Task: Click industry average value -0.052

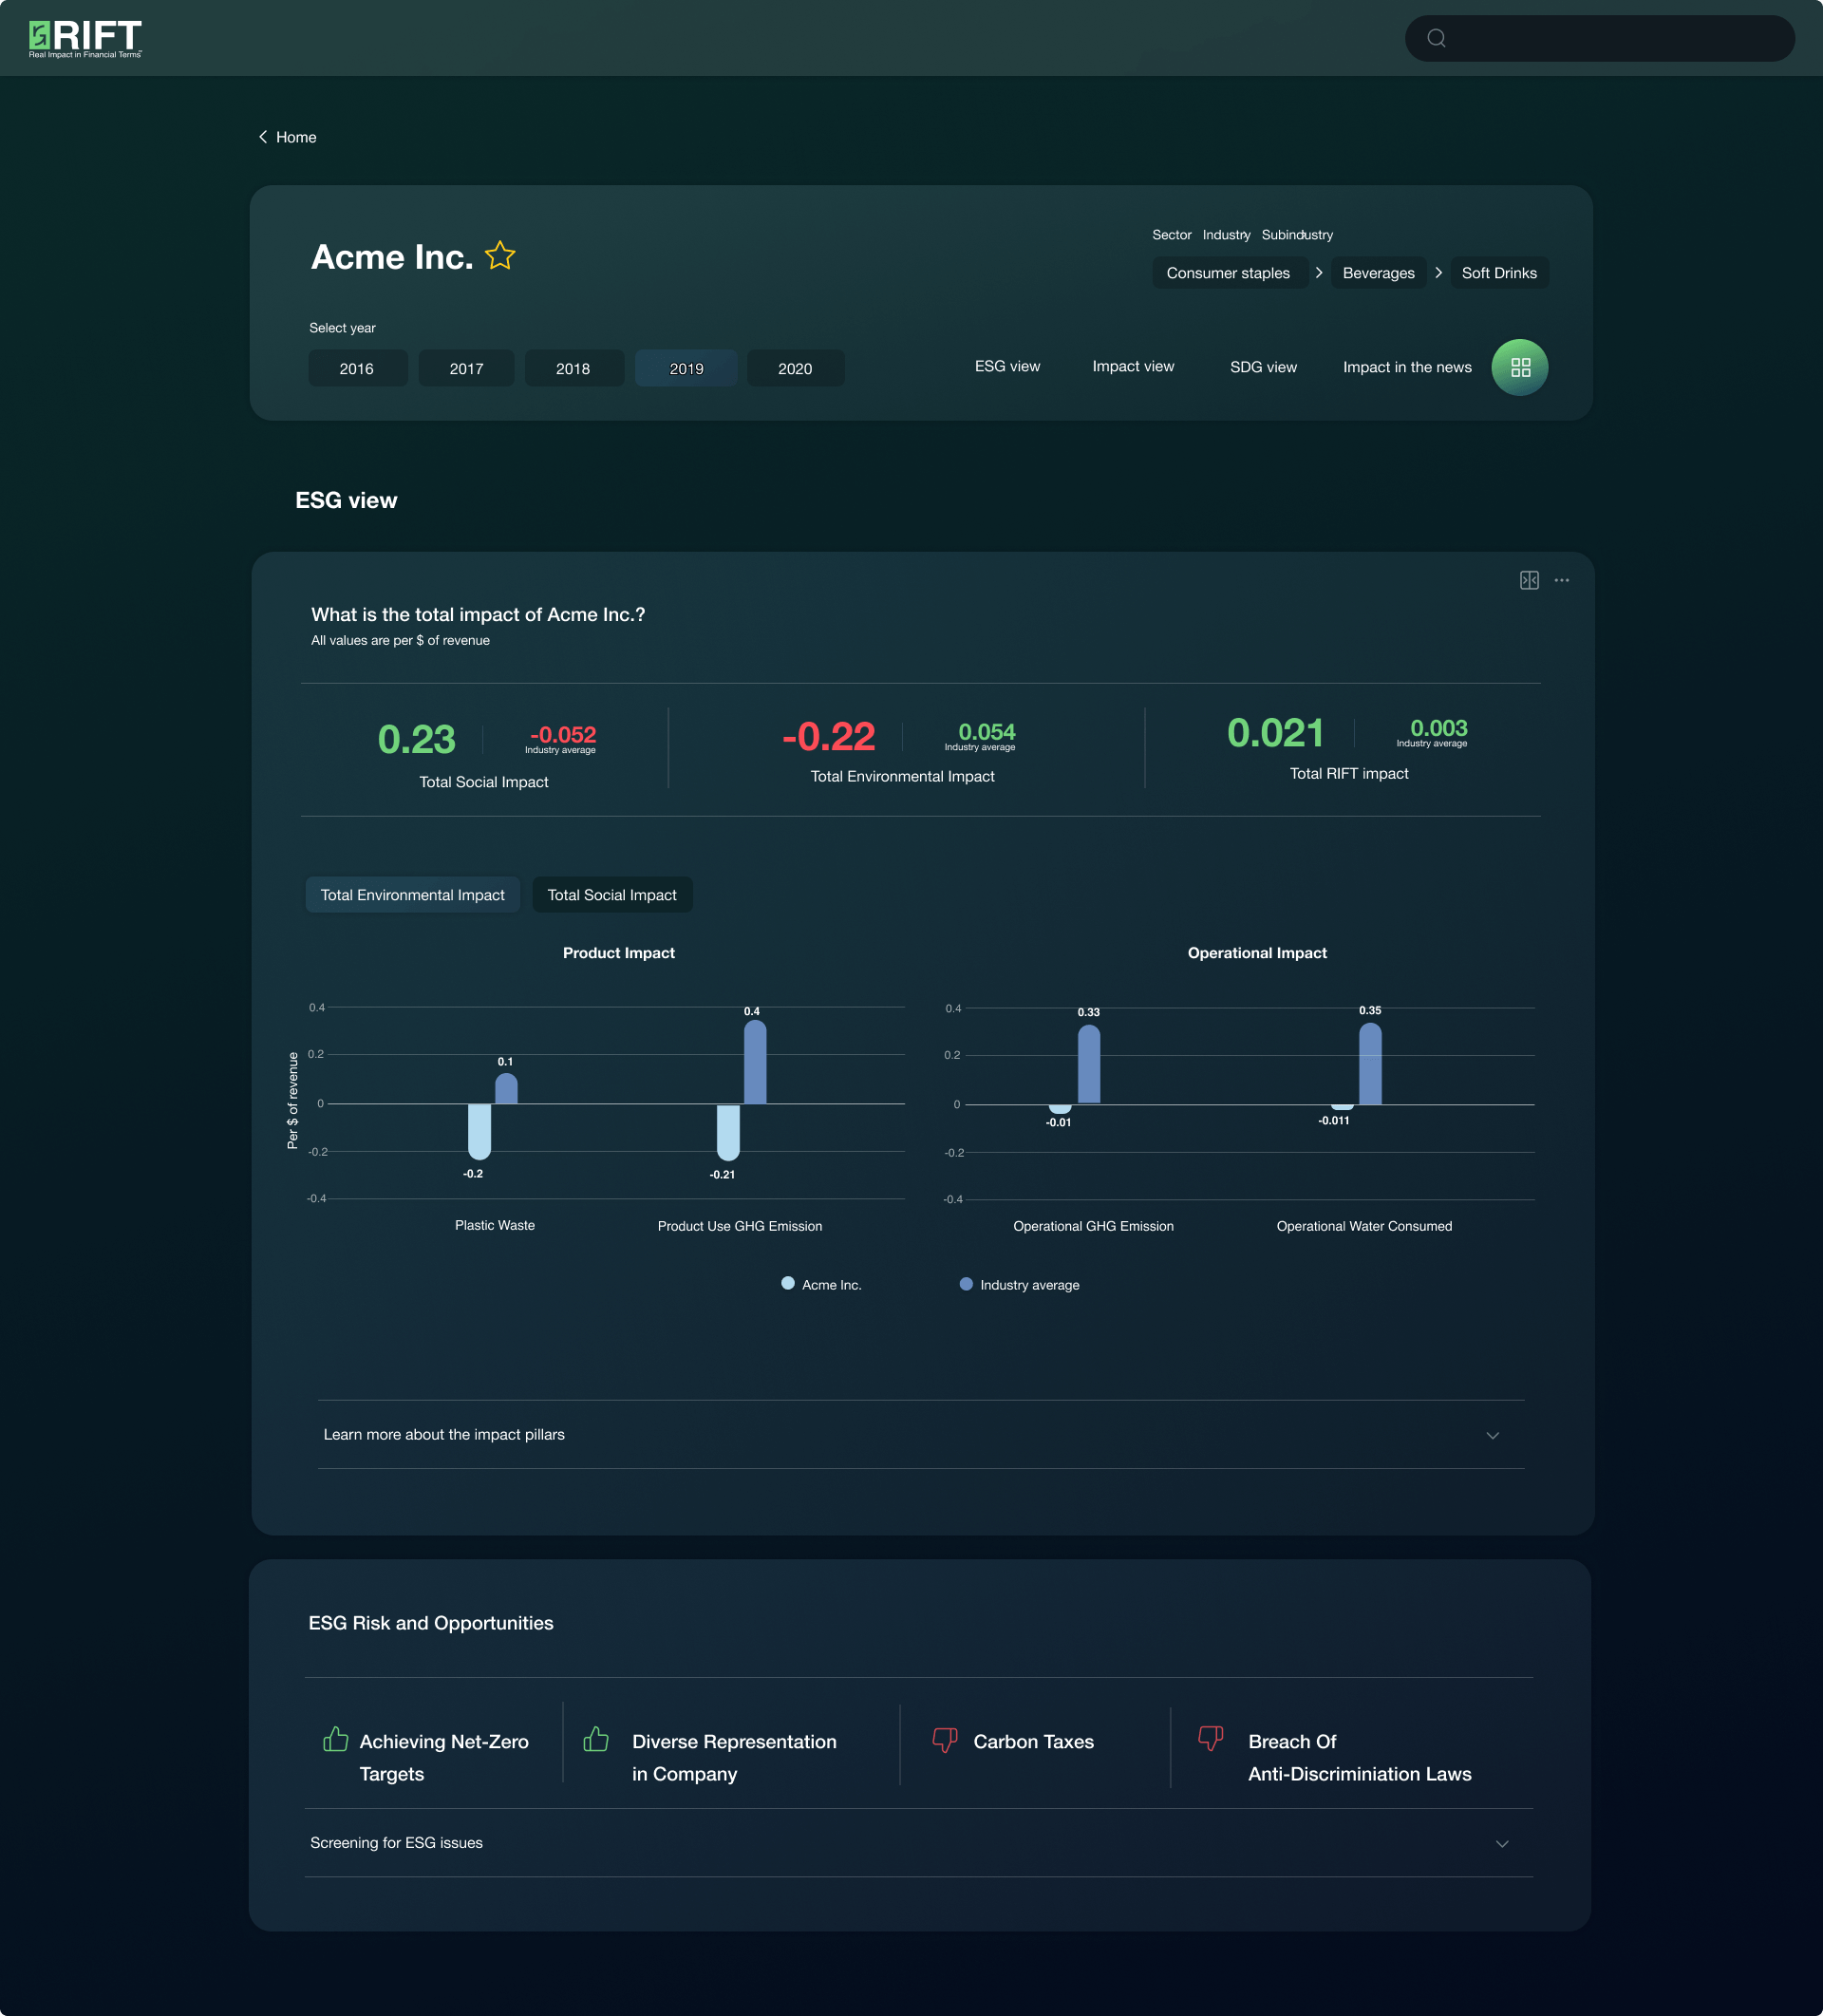Action: click(x=562, y=735)
